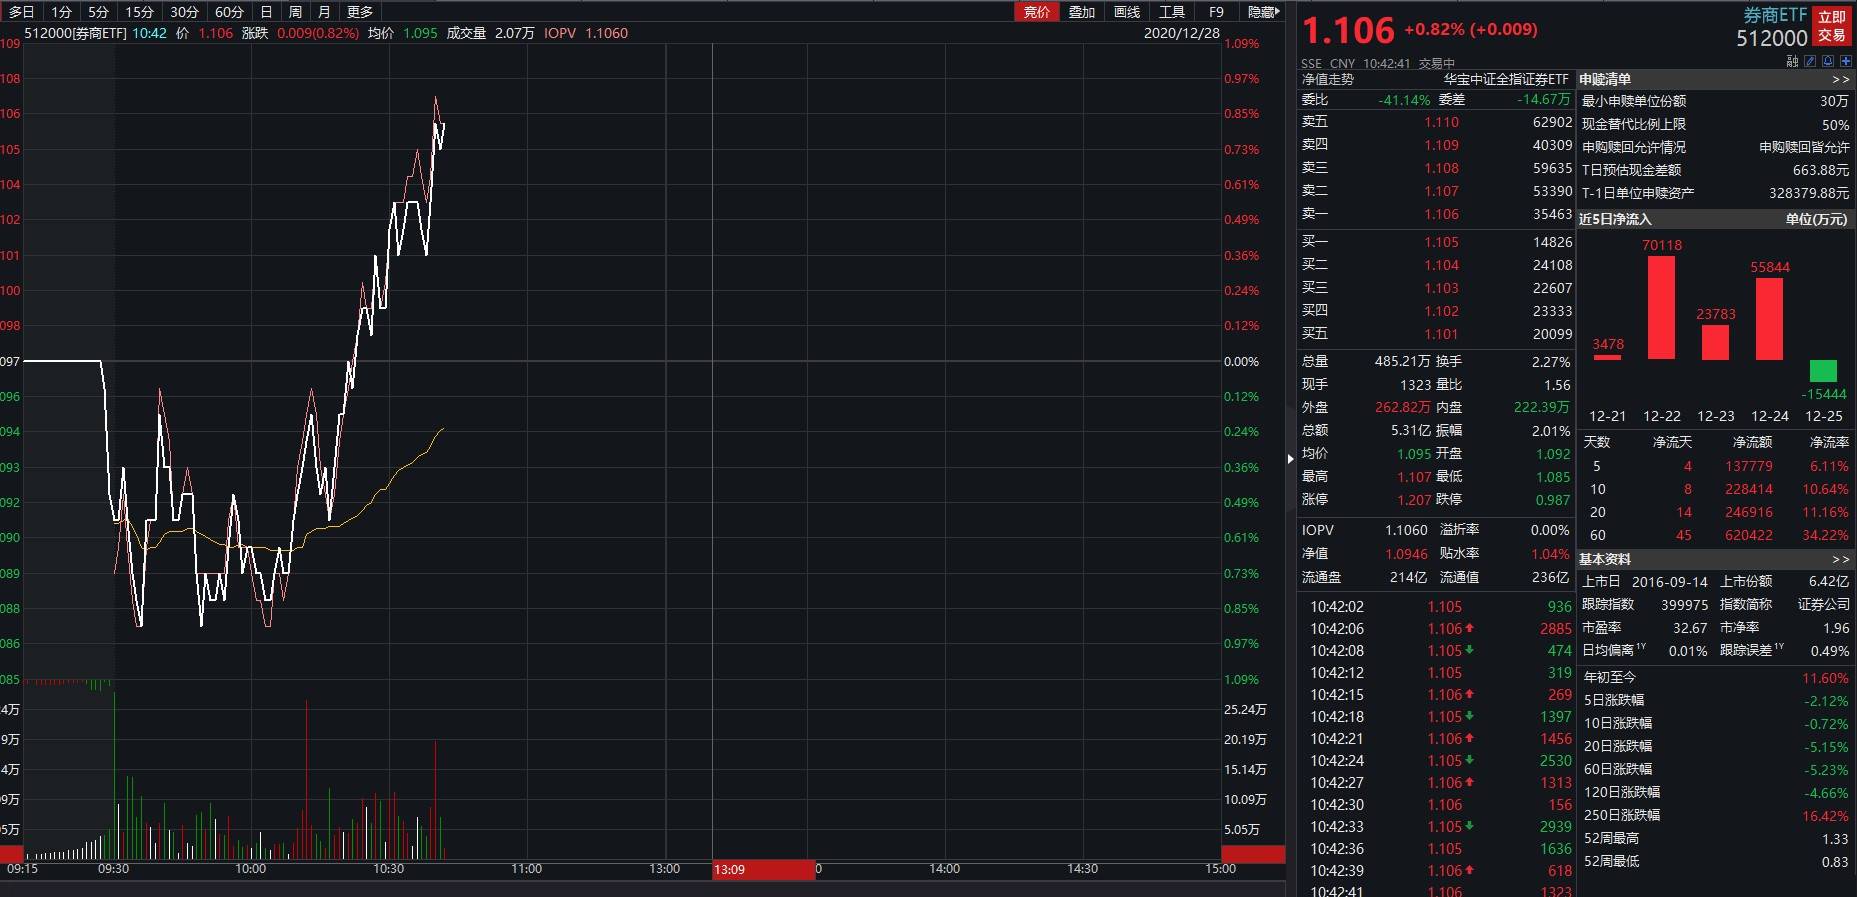Switch to the 5分 chart period tab
The width and height of the screenshot is (1857, 897).
[x=98, y=12]
